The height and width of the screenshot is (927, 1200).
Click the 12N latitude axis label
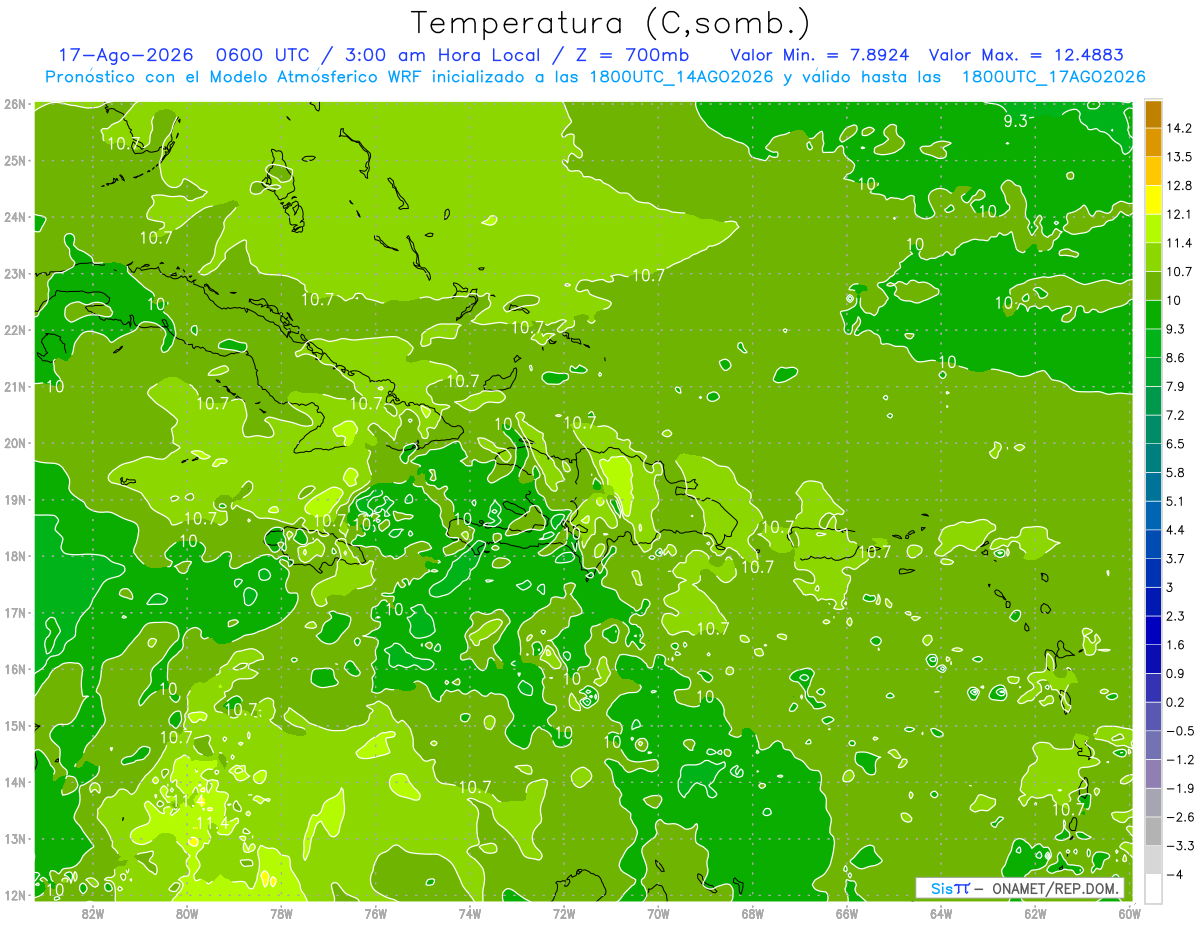click(14, 896)
